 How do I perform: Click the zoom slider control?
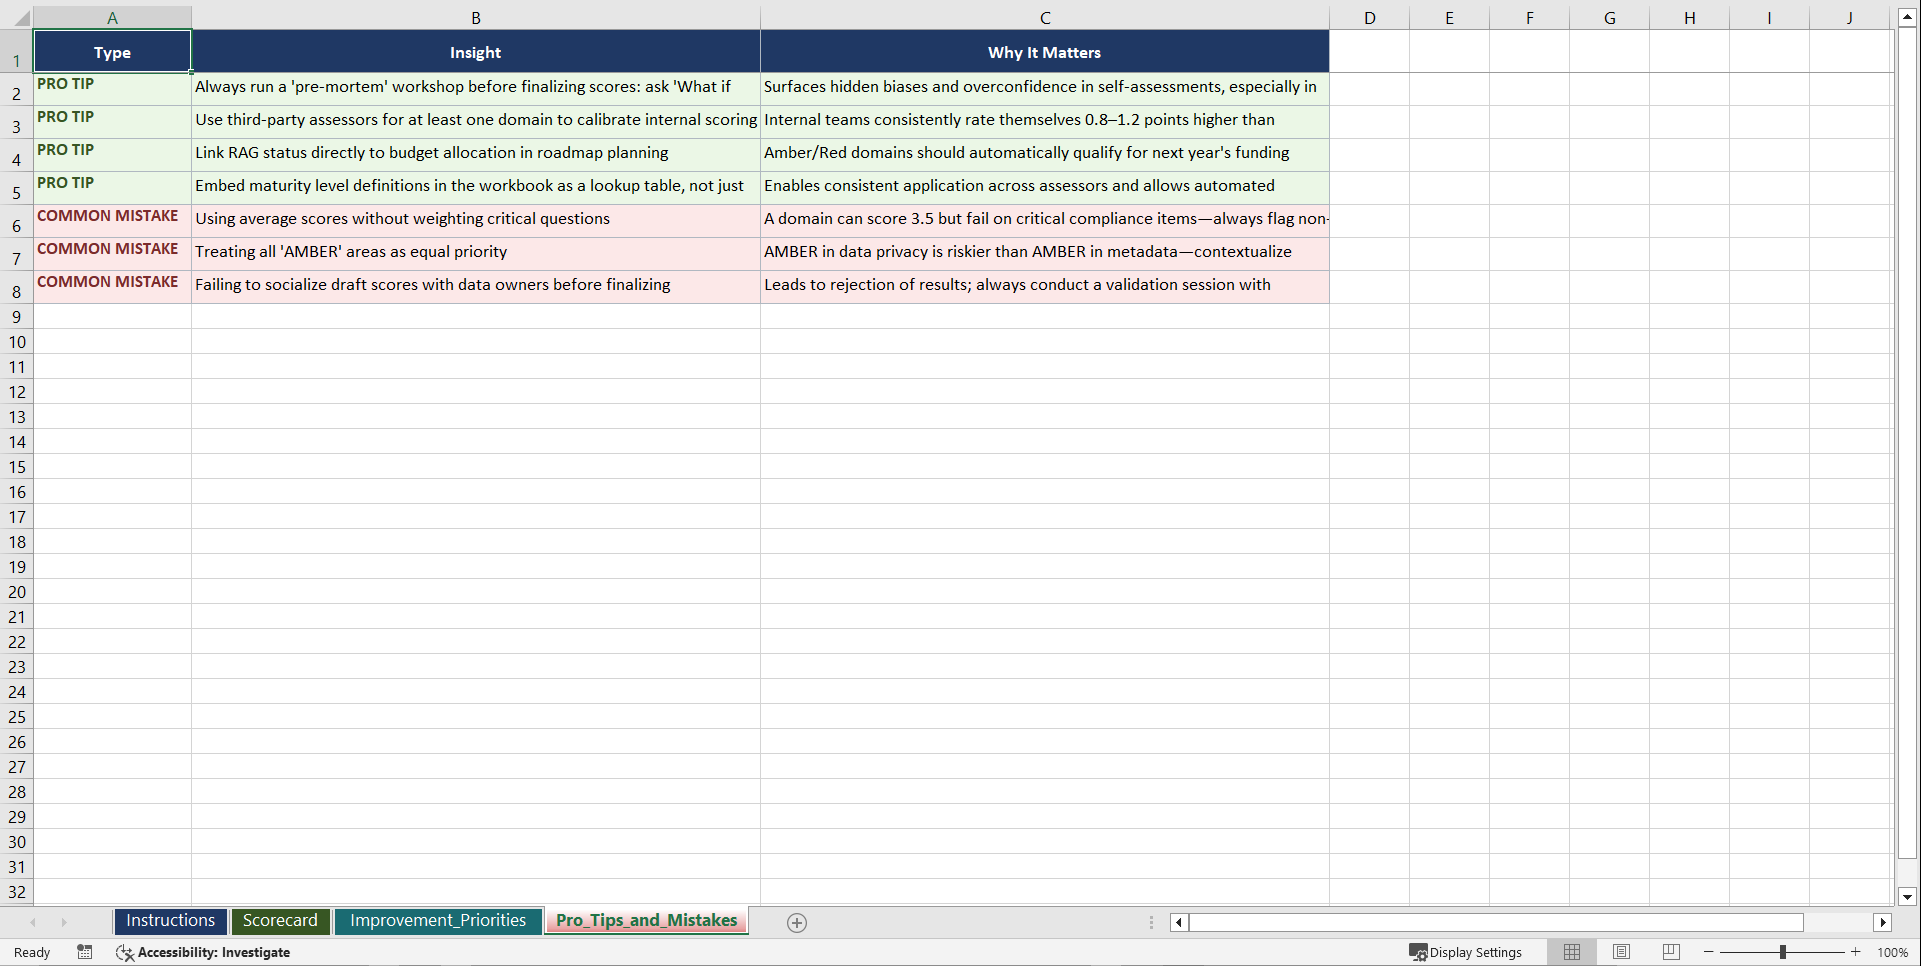click(x=1783, y=952)
